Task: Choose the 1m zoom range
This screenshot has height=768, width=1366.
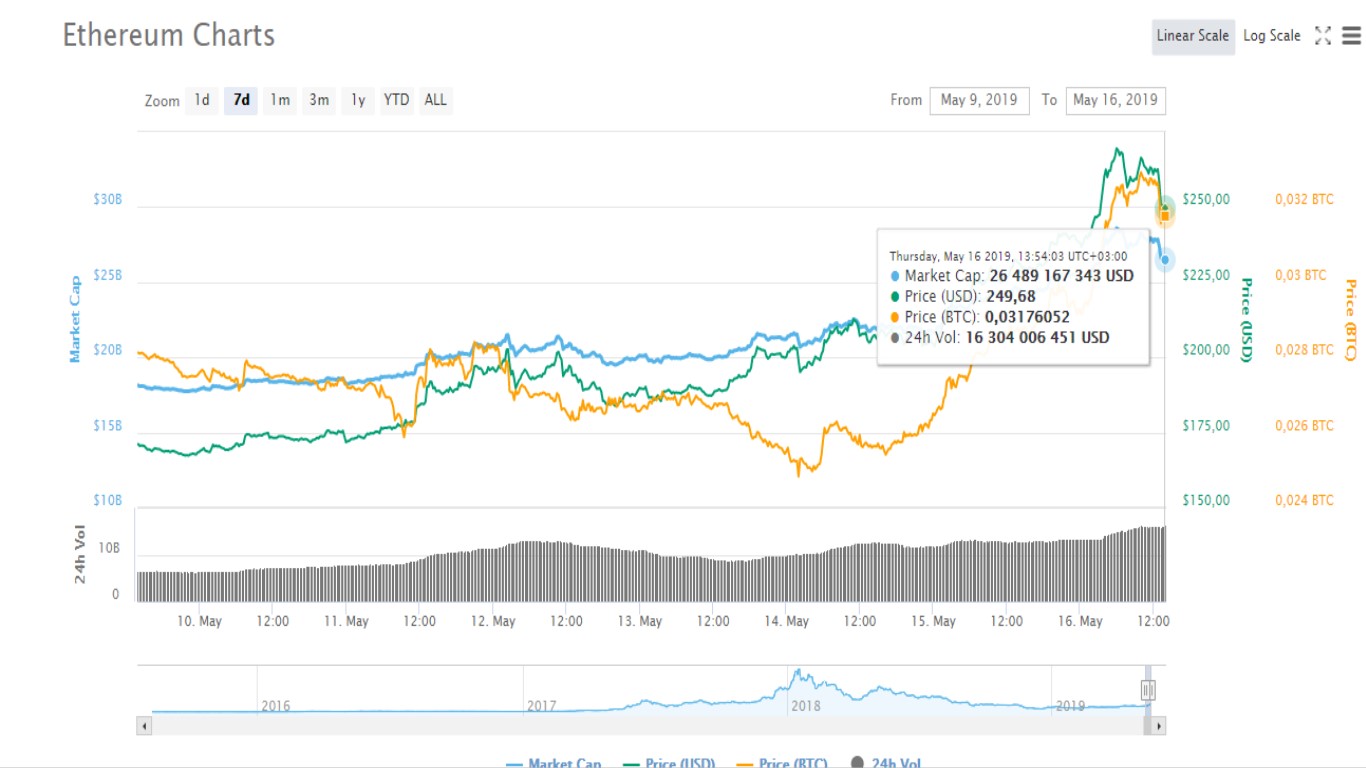Action: [280, 100]
